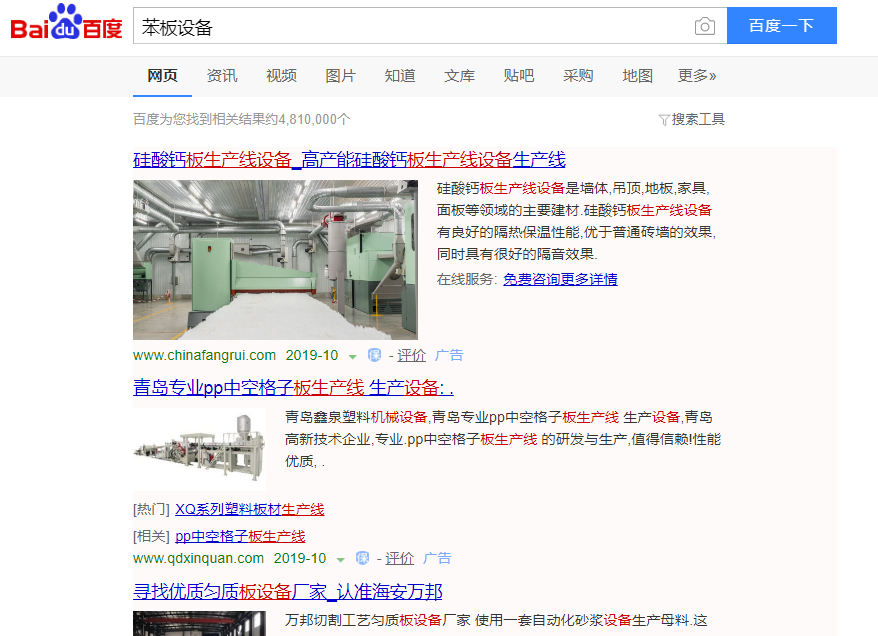
Task: Open the 地图 tab
Action: pos(637,76)
